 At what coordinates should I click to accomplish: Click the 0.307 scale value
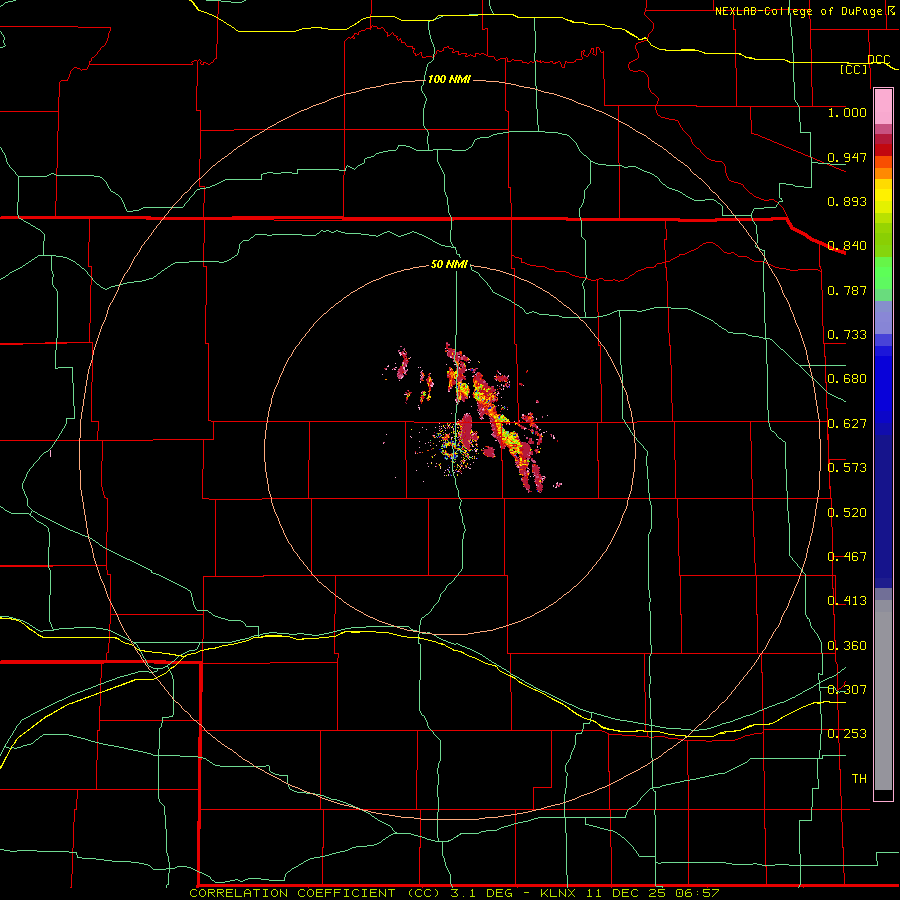pos(847,690)
